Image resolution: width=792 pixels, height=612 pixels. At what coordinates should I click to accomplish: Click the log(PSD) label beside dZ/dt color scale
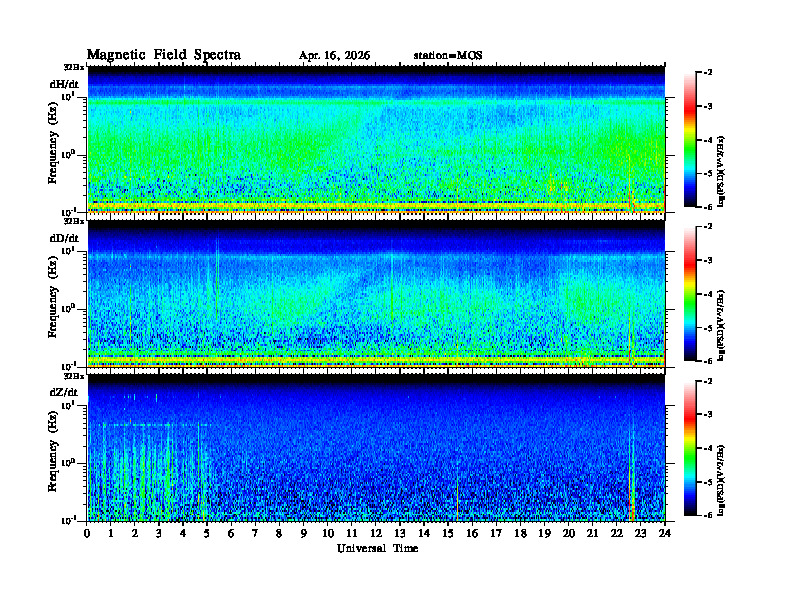tap(721, 480)
